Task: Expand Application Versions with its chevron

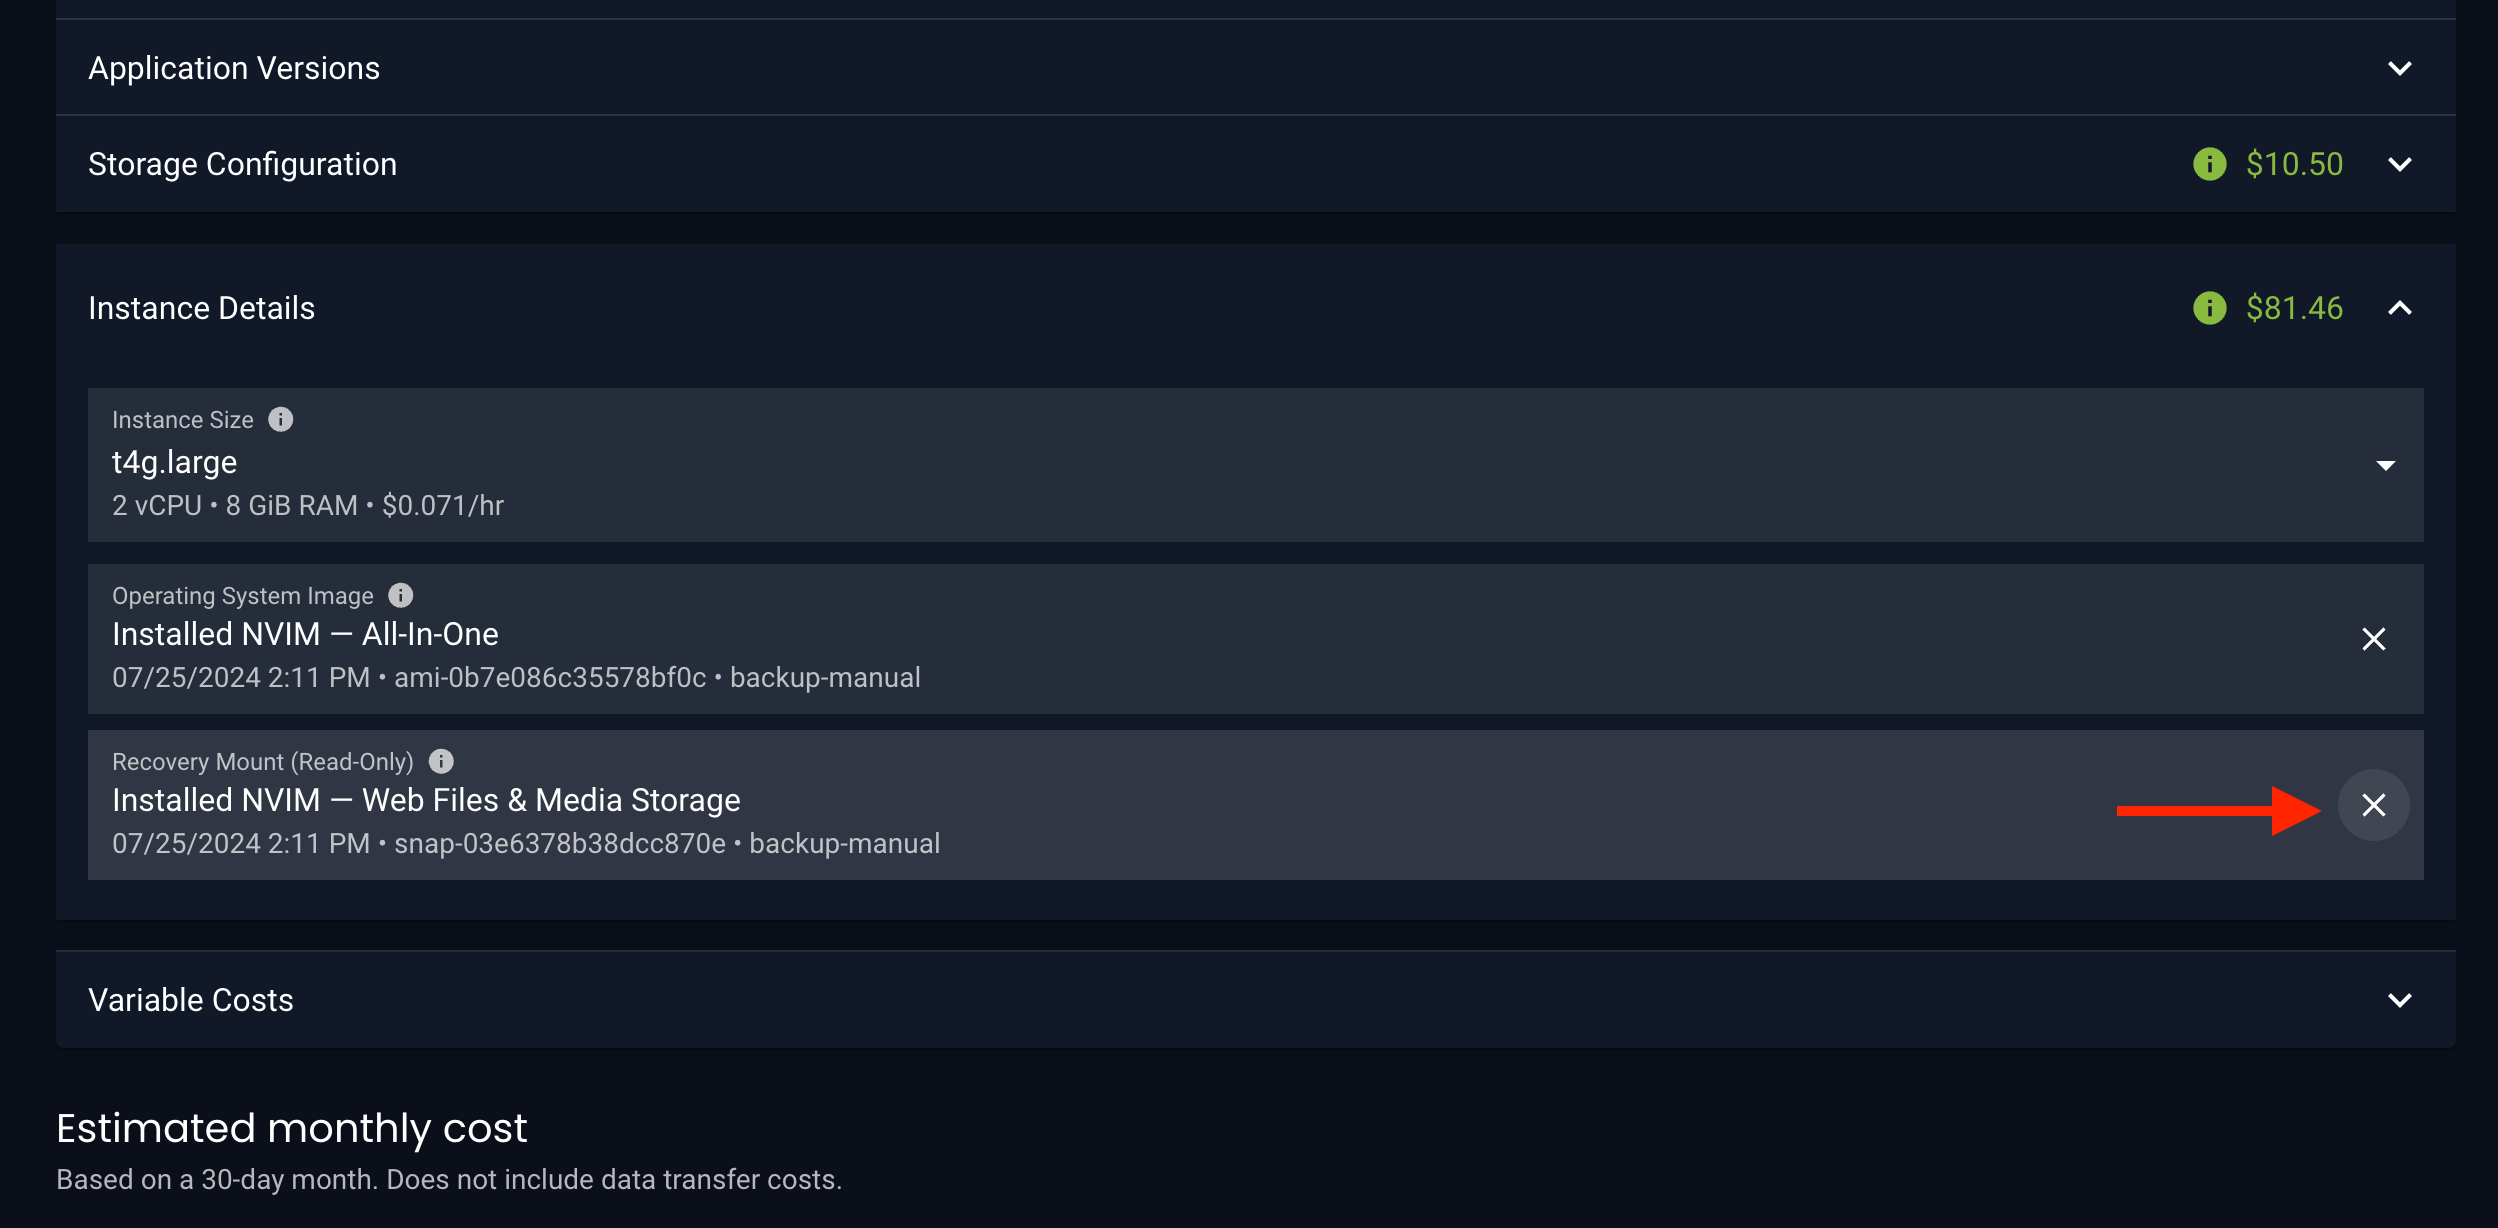Action: click(x=2399, y=69)
